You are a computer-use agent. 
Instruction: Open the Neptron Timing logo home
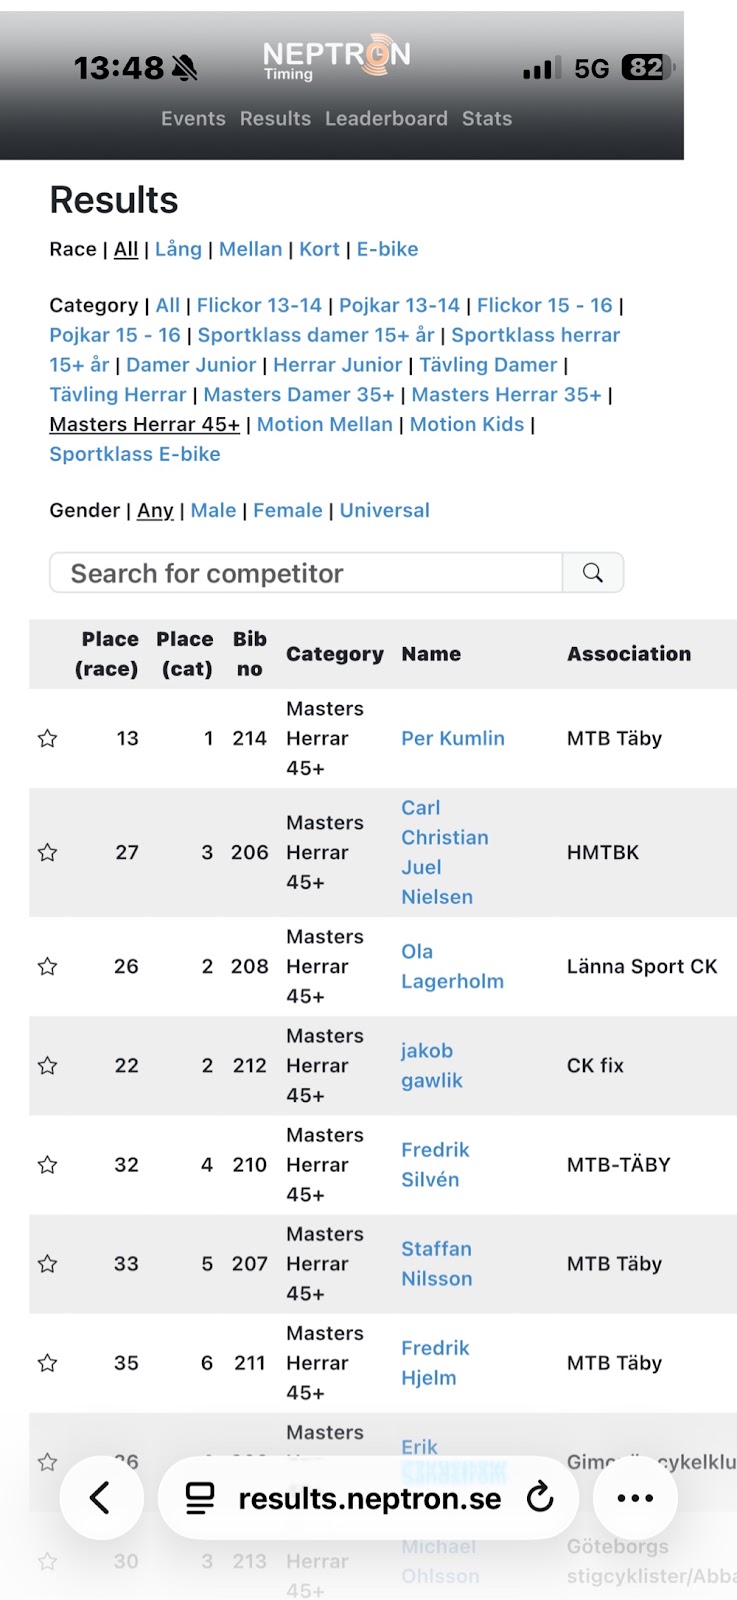[x=337, y=59]
